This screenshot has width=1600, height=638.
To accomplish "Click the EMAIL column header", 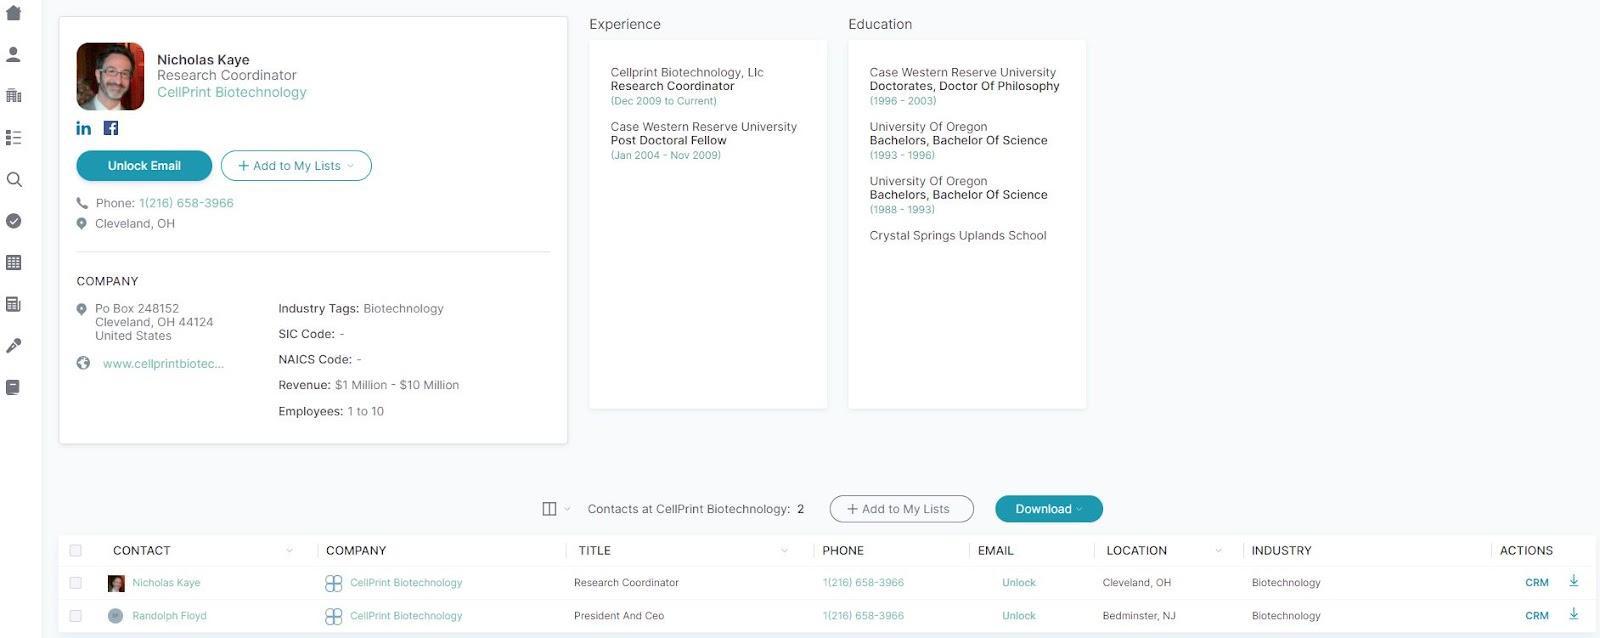I will [x=995, y=551].
